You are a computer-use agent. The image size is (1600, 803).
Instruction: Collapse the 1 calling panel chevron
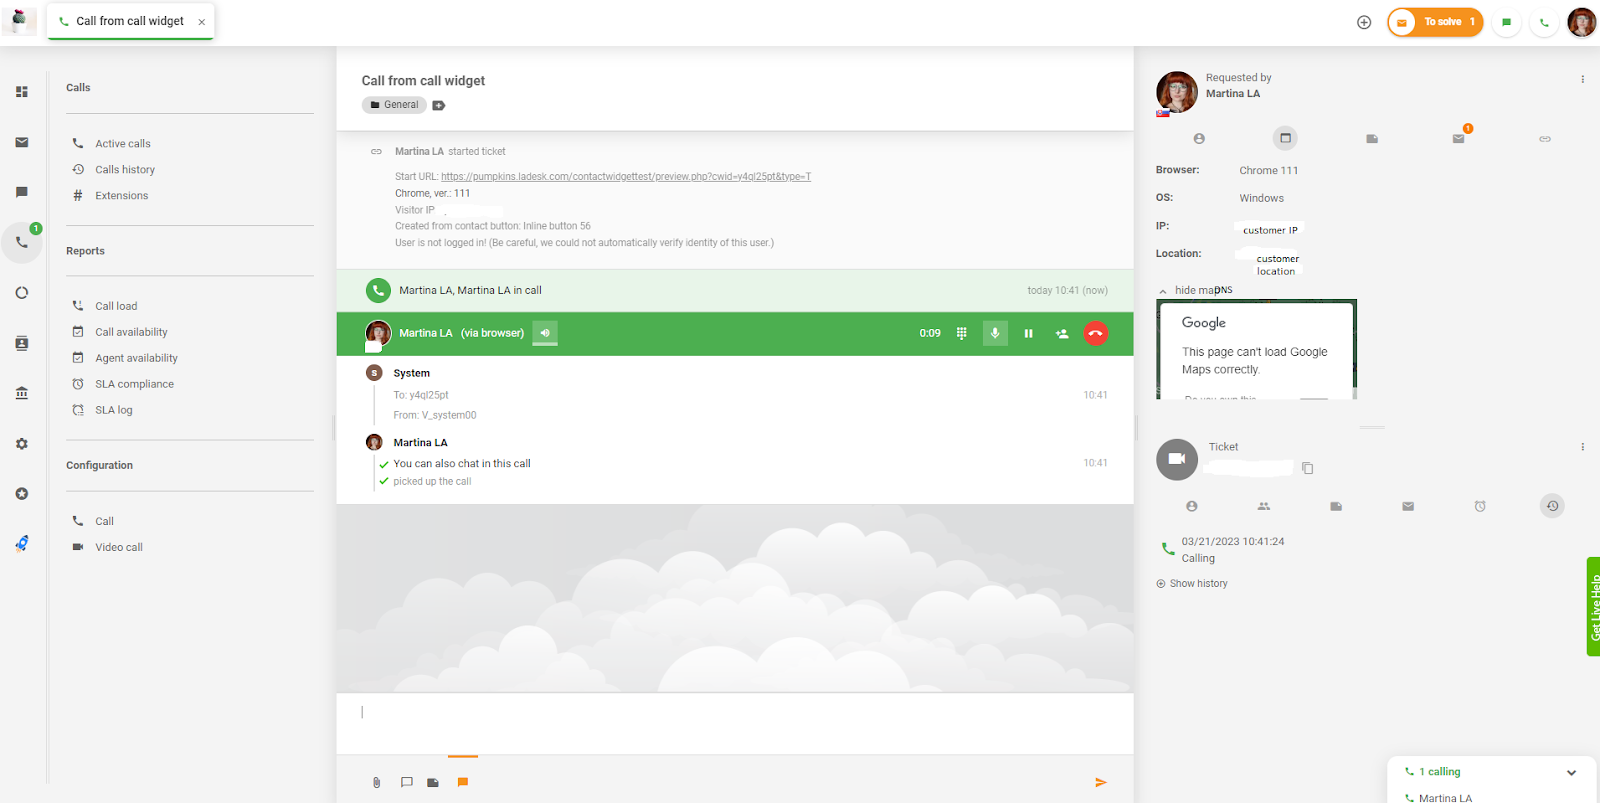point(1571,772)
